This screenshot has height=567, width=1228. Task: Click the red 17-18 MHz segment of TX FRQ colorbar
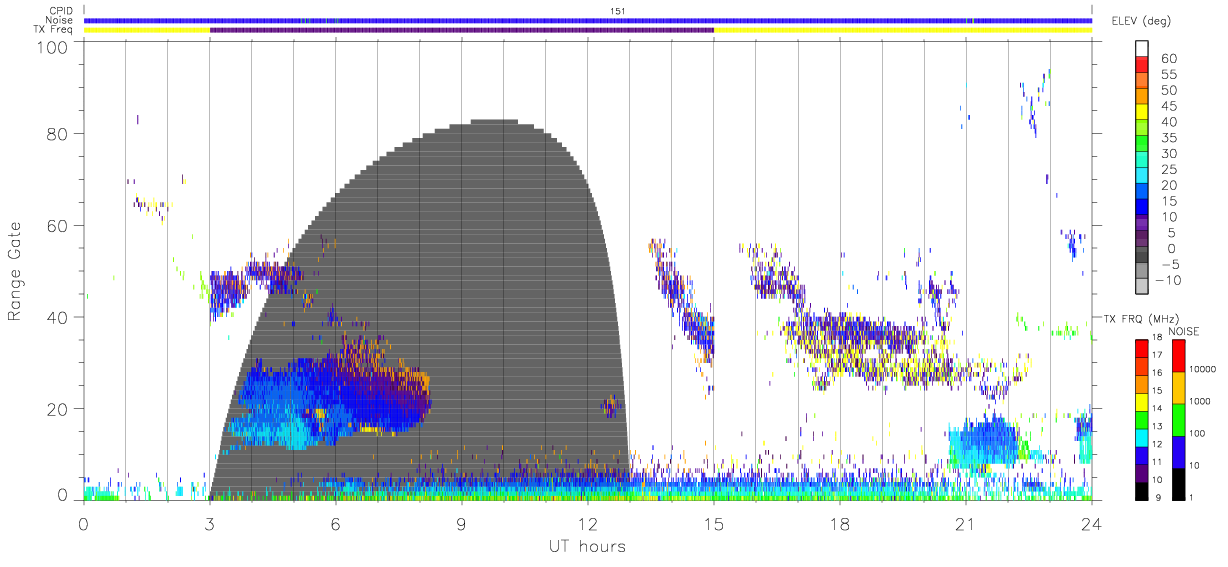1142,349
